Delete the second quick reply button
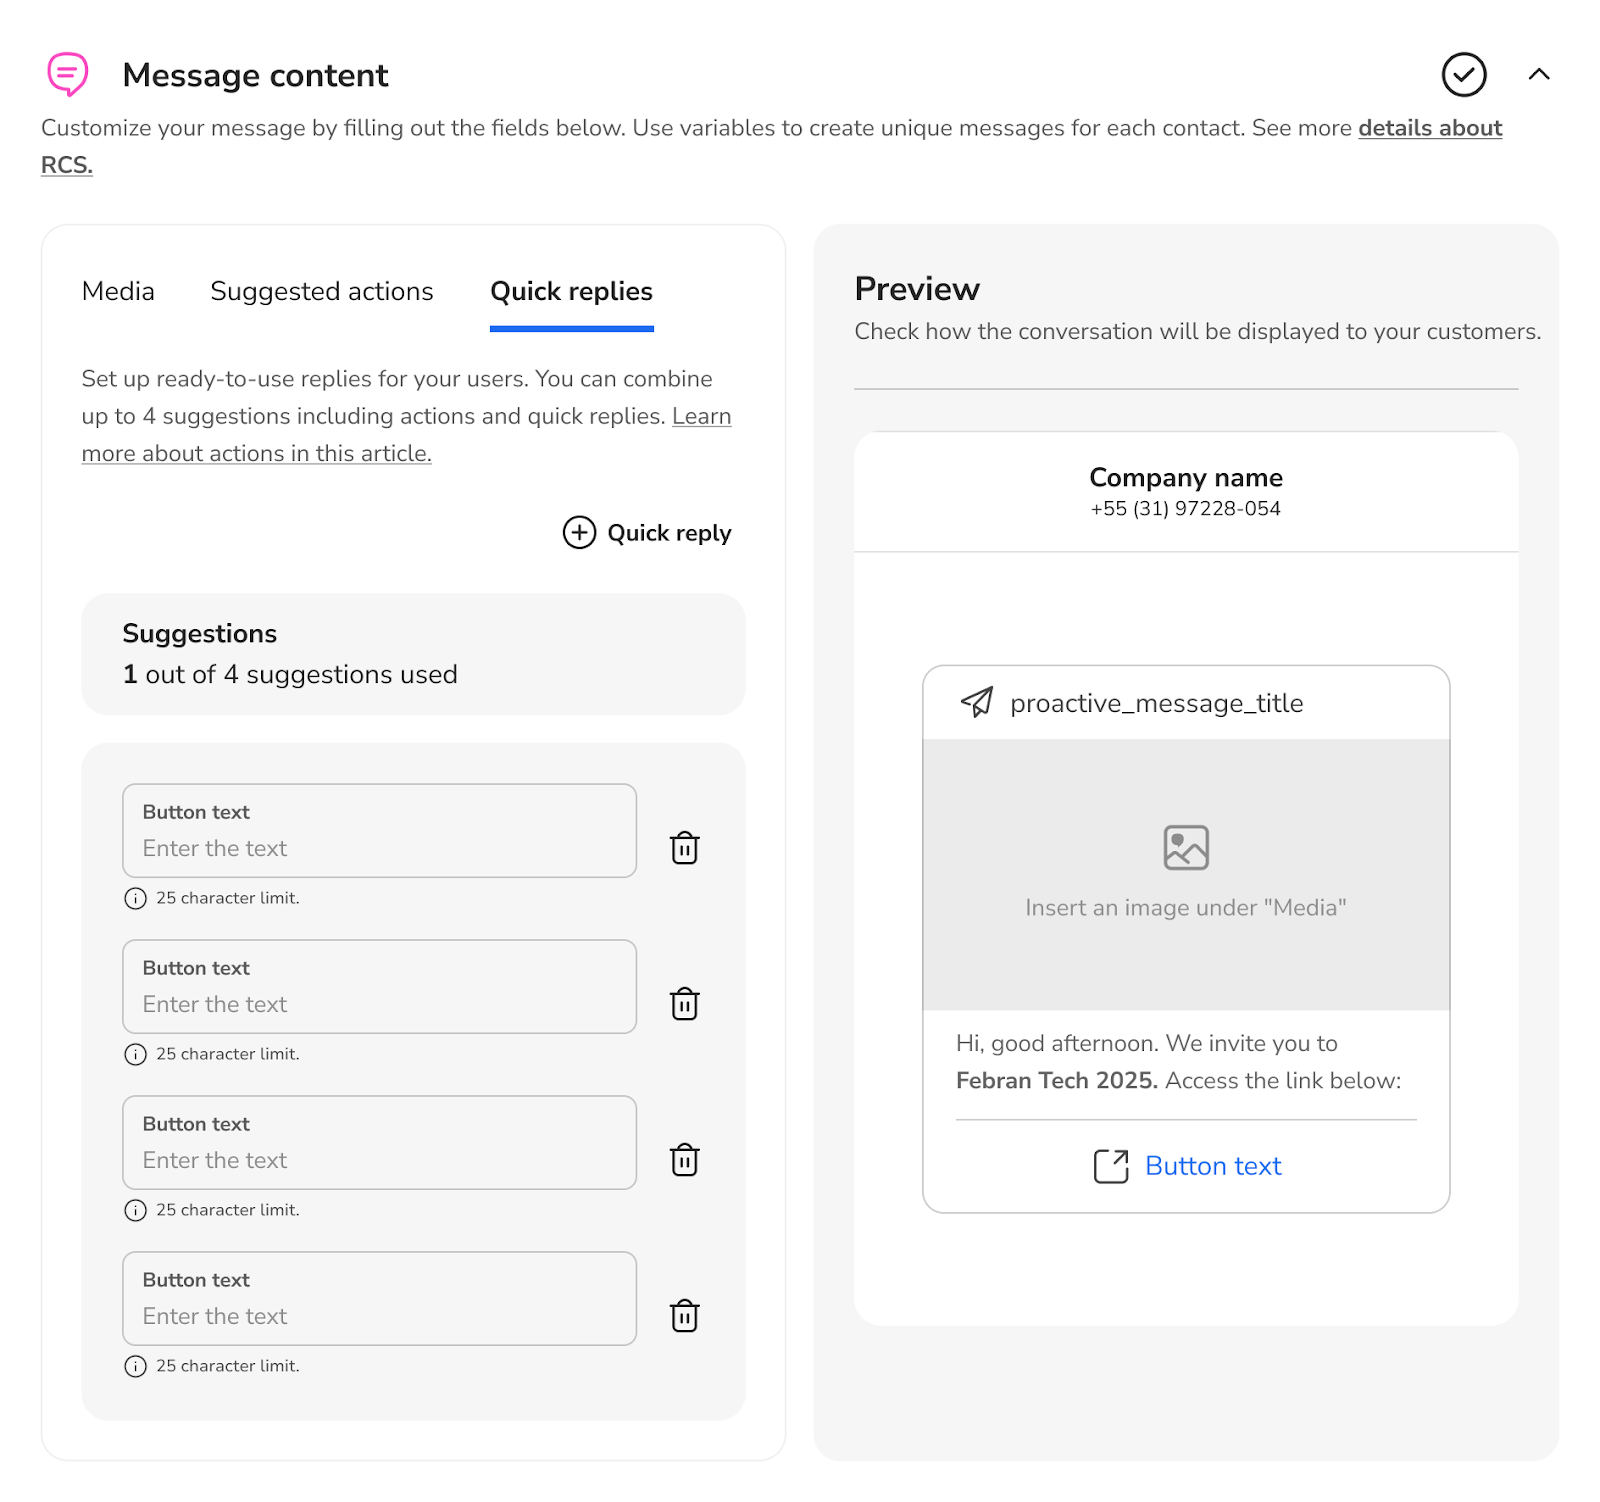Screen dimensions: 1600x1502 point(684,1004)
